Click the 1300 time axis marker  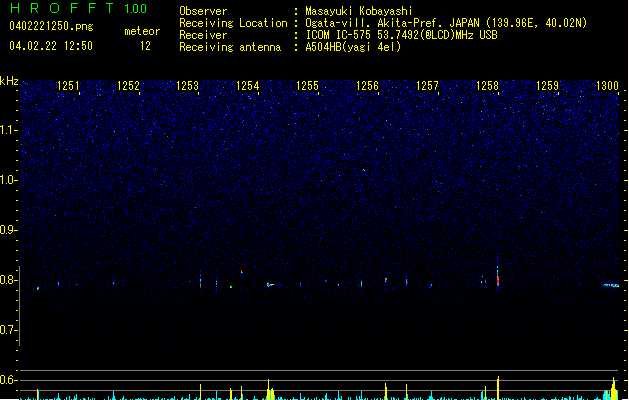[x=607, y=86]
